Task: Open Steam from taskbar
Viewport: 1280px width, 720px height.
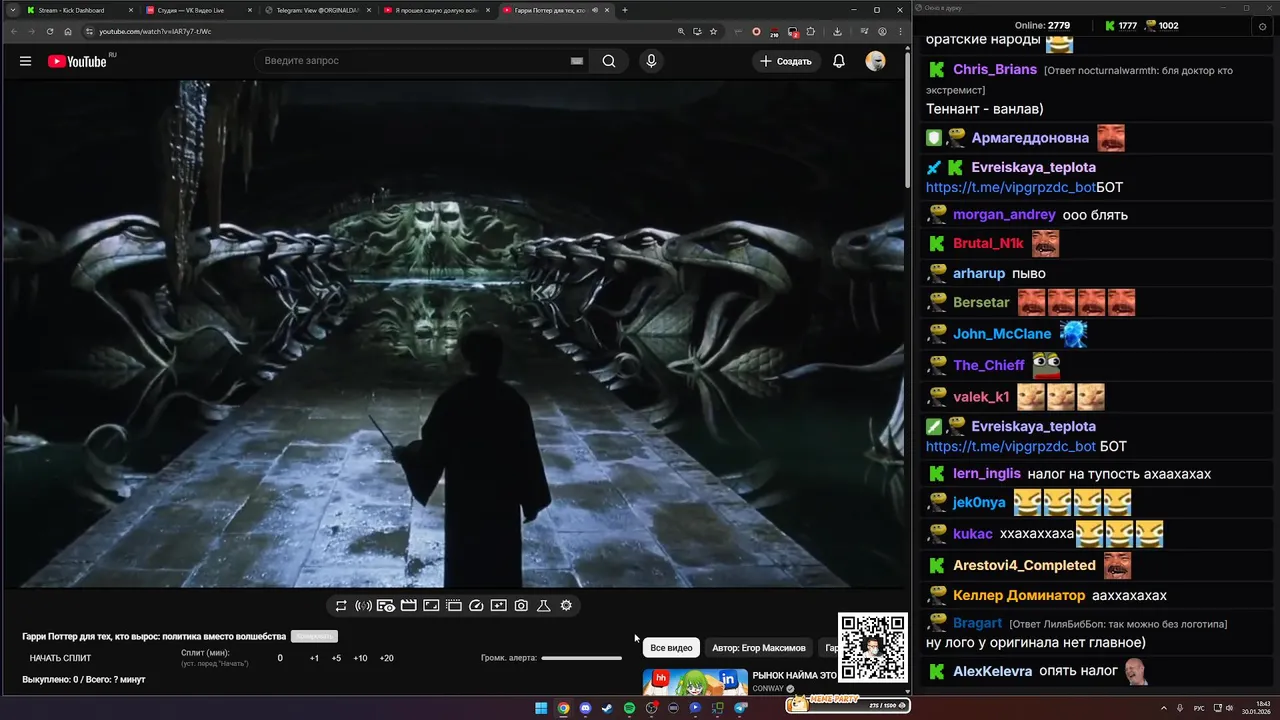Action: pyautogui.click(x=607, y=708)
